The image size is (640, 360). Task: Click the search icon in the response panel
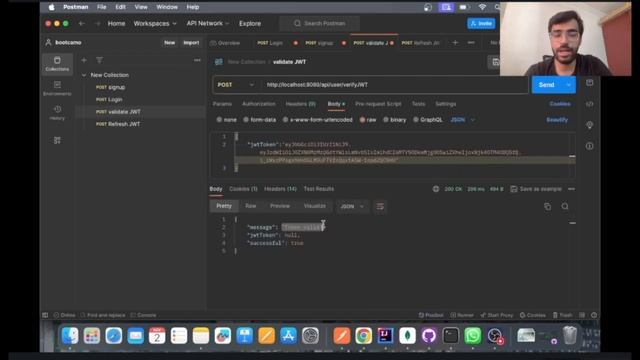tap(565, 207)
